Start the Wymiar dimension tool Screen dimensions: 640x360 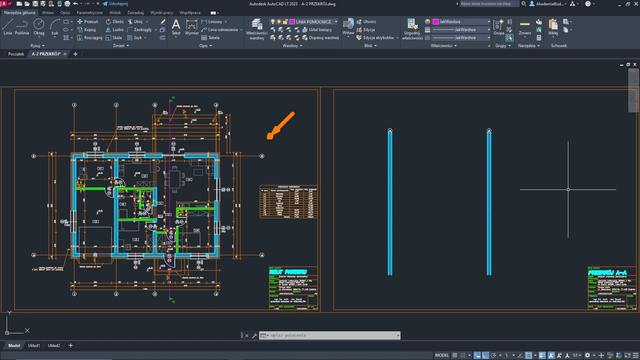point(191,27)
